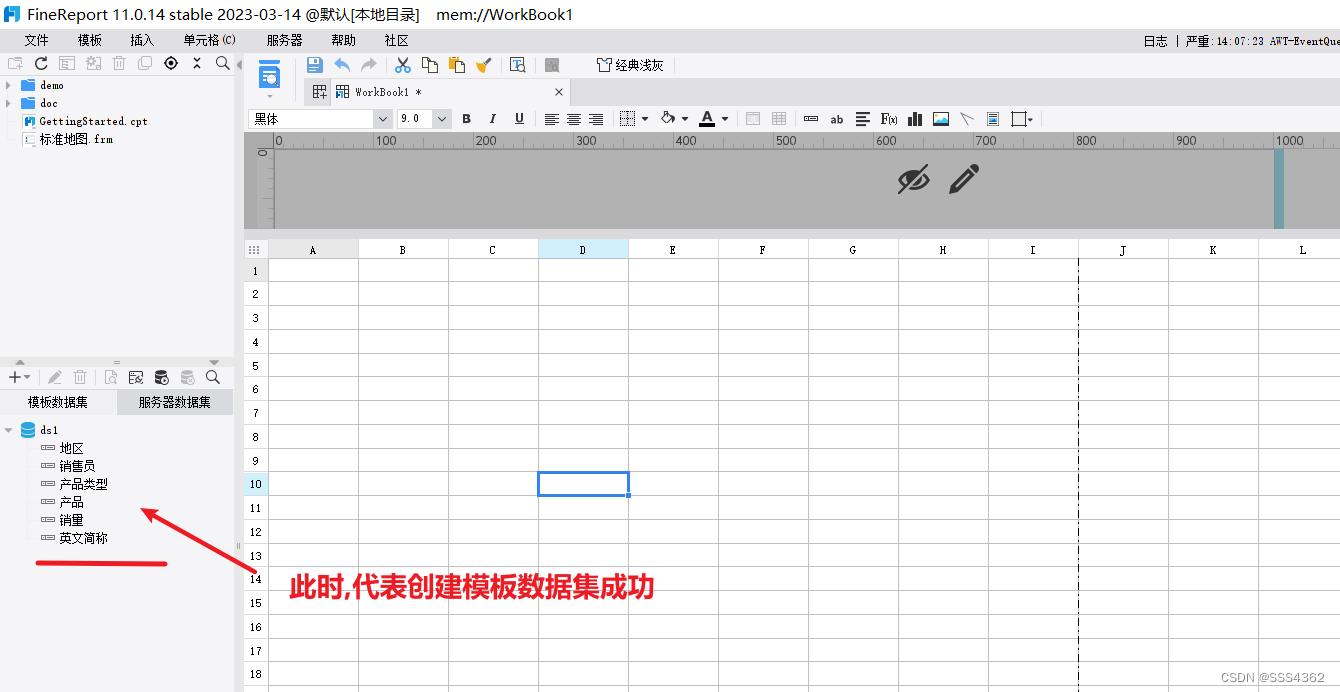Insert rich text cell element
The image size is (1340, 692).
click(863, 119)
